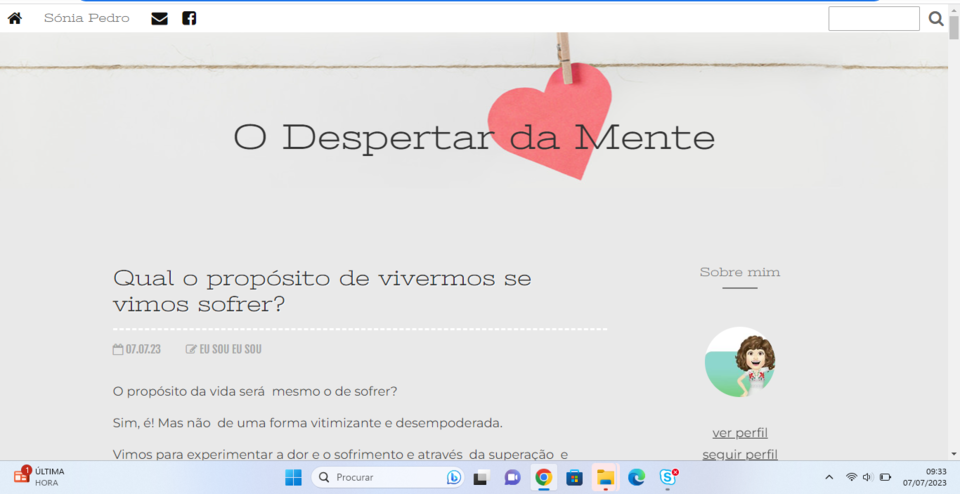This screenshot has height=494, width=960.
Task: Open the Última Hora news widget
Action: [x=39, y=477]
